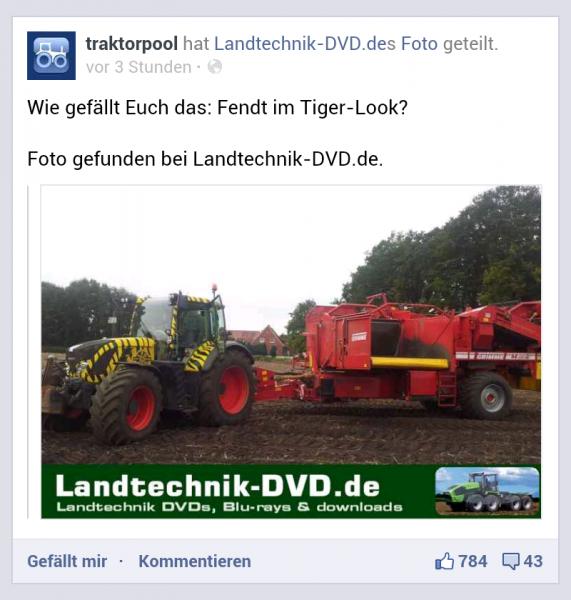This screenshot has height=600, width=571.
Task: Click the 'Landtechnik DVDs, Blu-rays & downloads' subtitle
Action: pos(229,507)
